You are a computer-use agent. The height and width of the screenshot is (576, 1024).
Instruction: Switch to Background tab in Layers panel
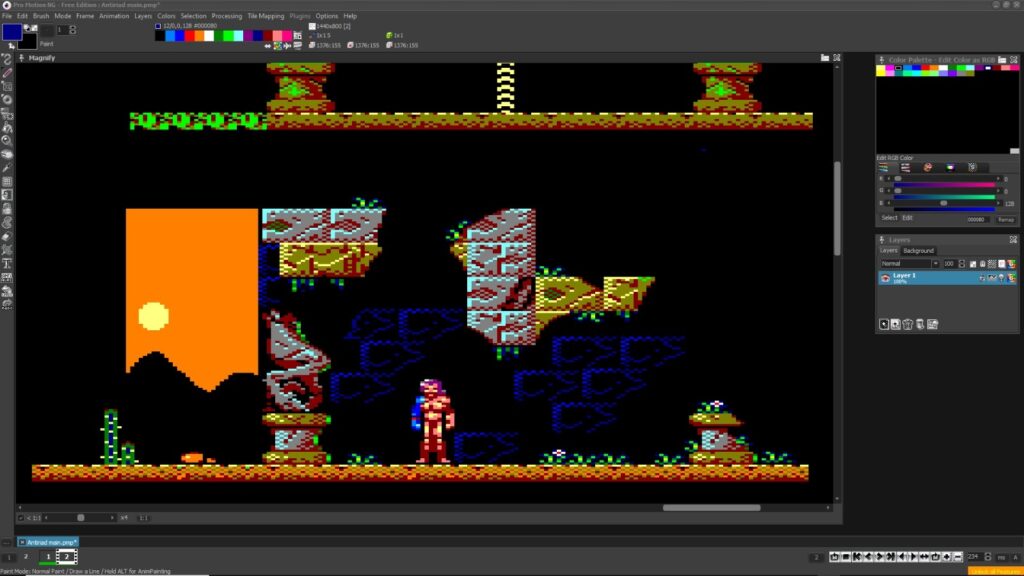click(918, 251)
